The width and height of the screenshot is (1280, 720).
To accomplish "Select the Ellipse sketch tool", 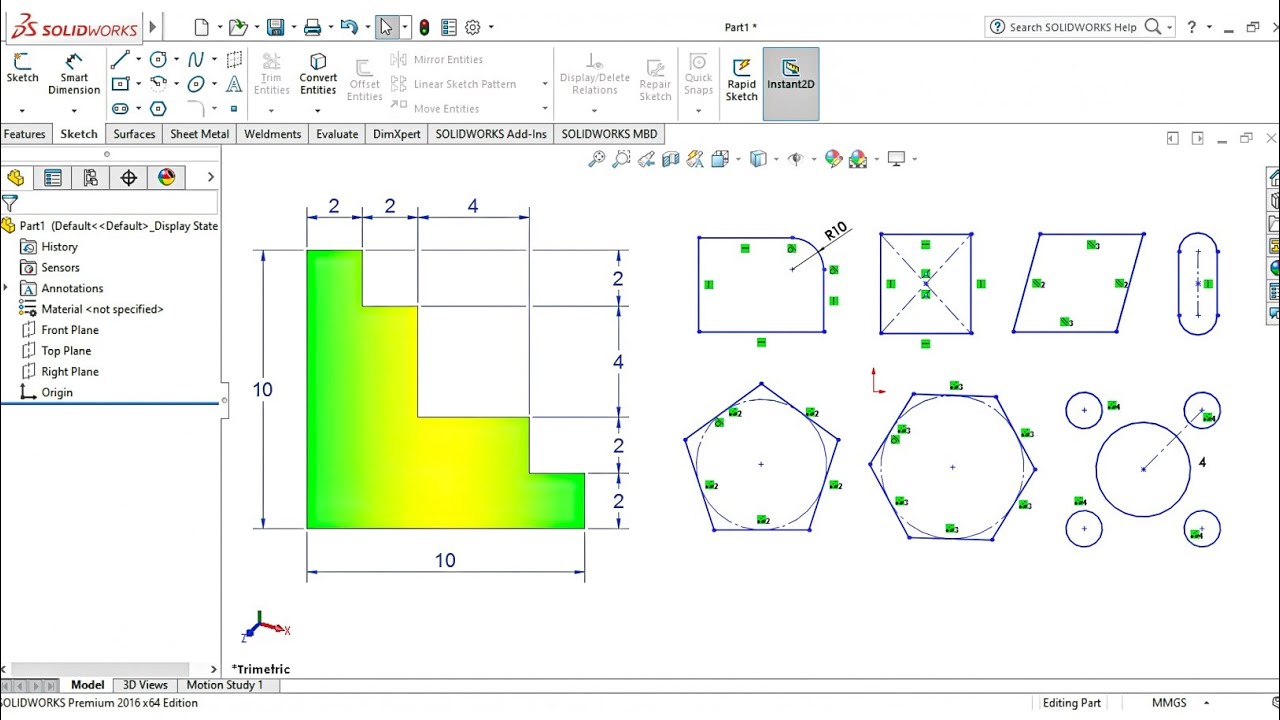I will click(196, 84).
